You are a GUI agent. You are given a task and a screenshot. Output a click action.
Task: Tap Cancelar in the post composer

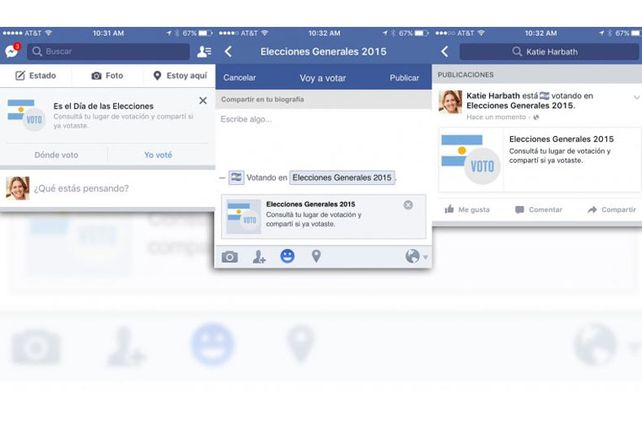point(240,77)
